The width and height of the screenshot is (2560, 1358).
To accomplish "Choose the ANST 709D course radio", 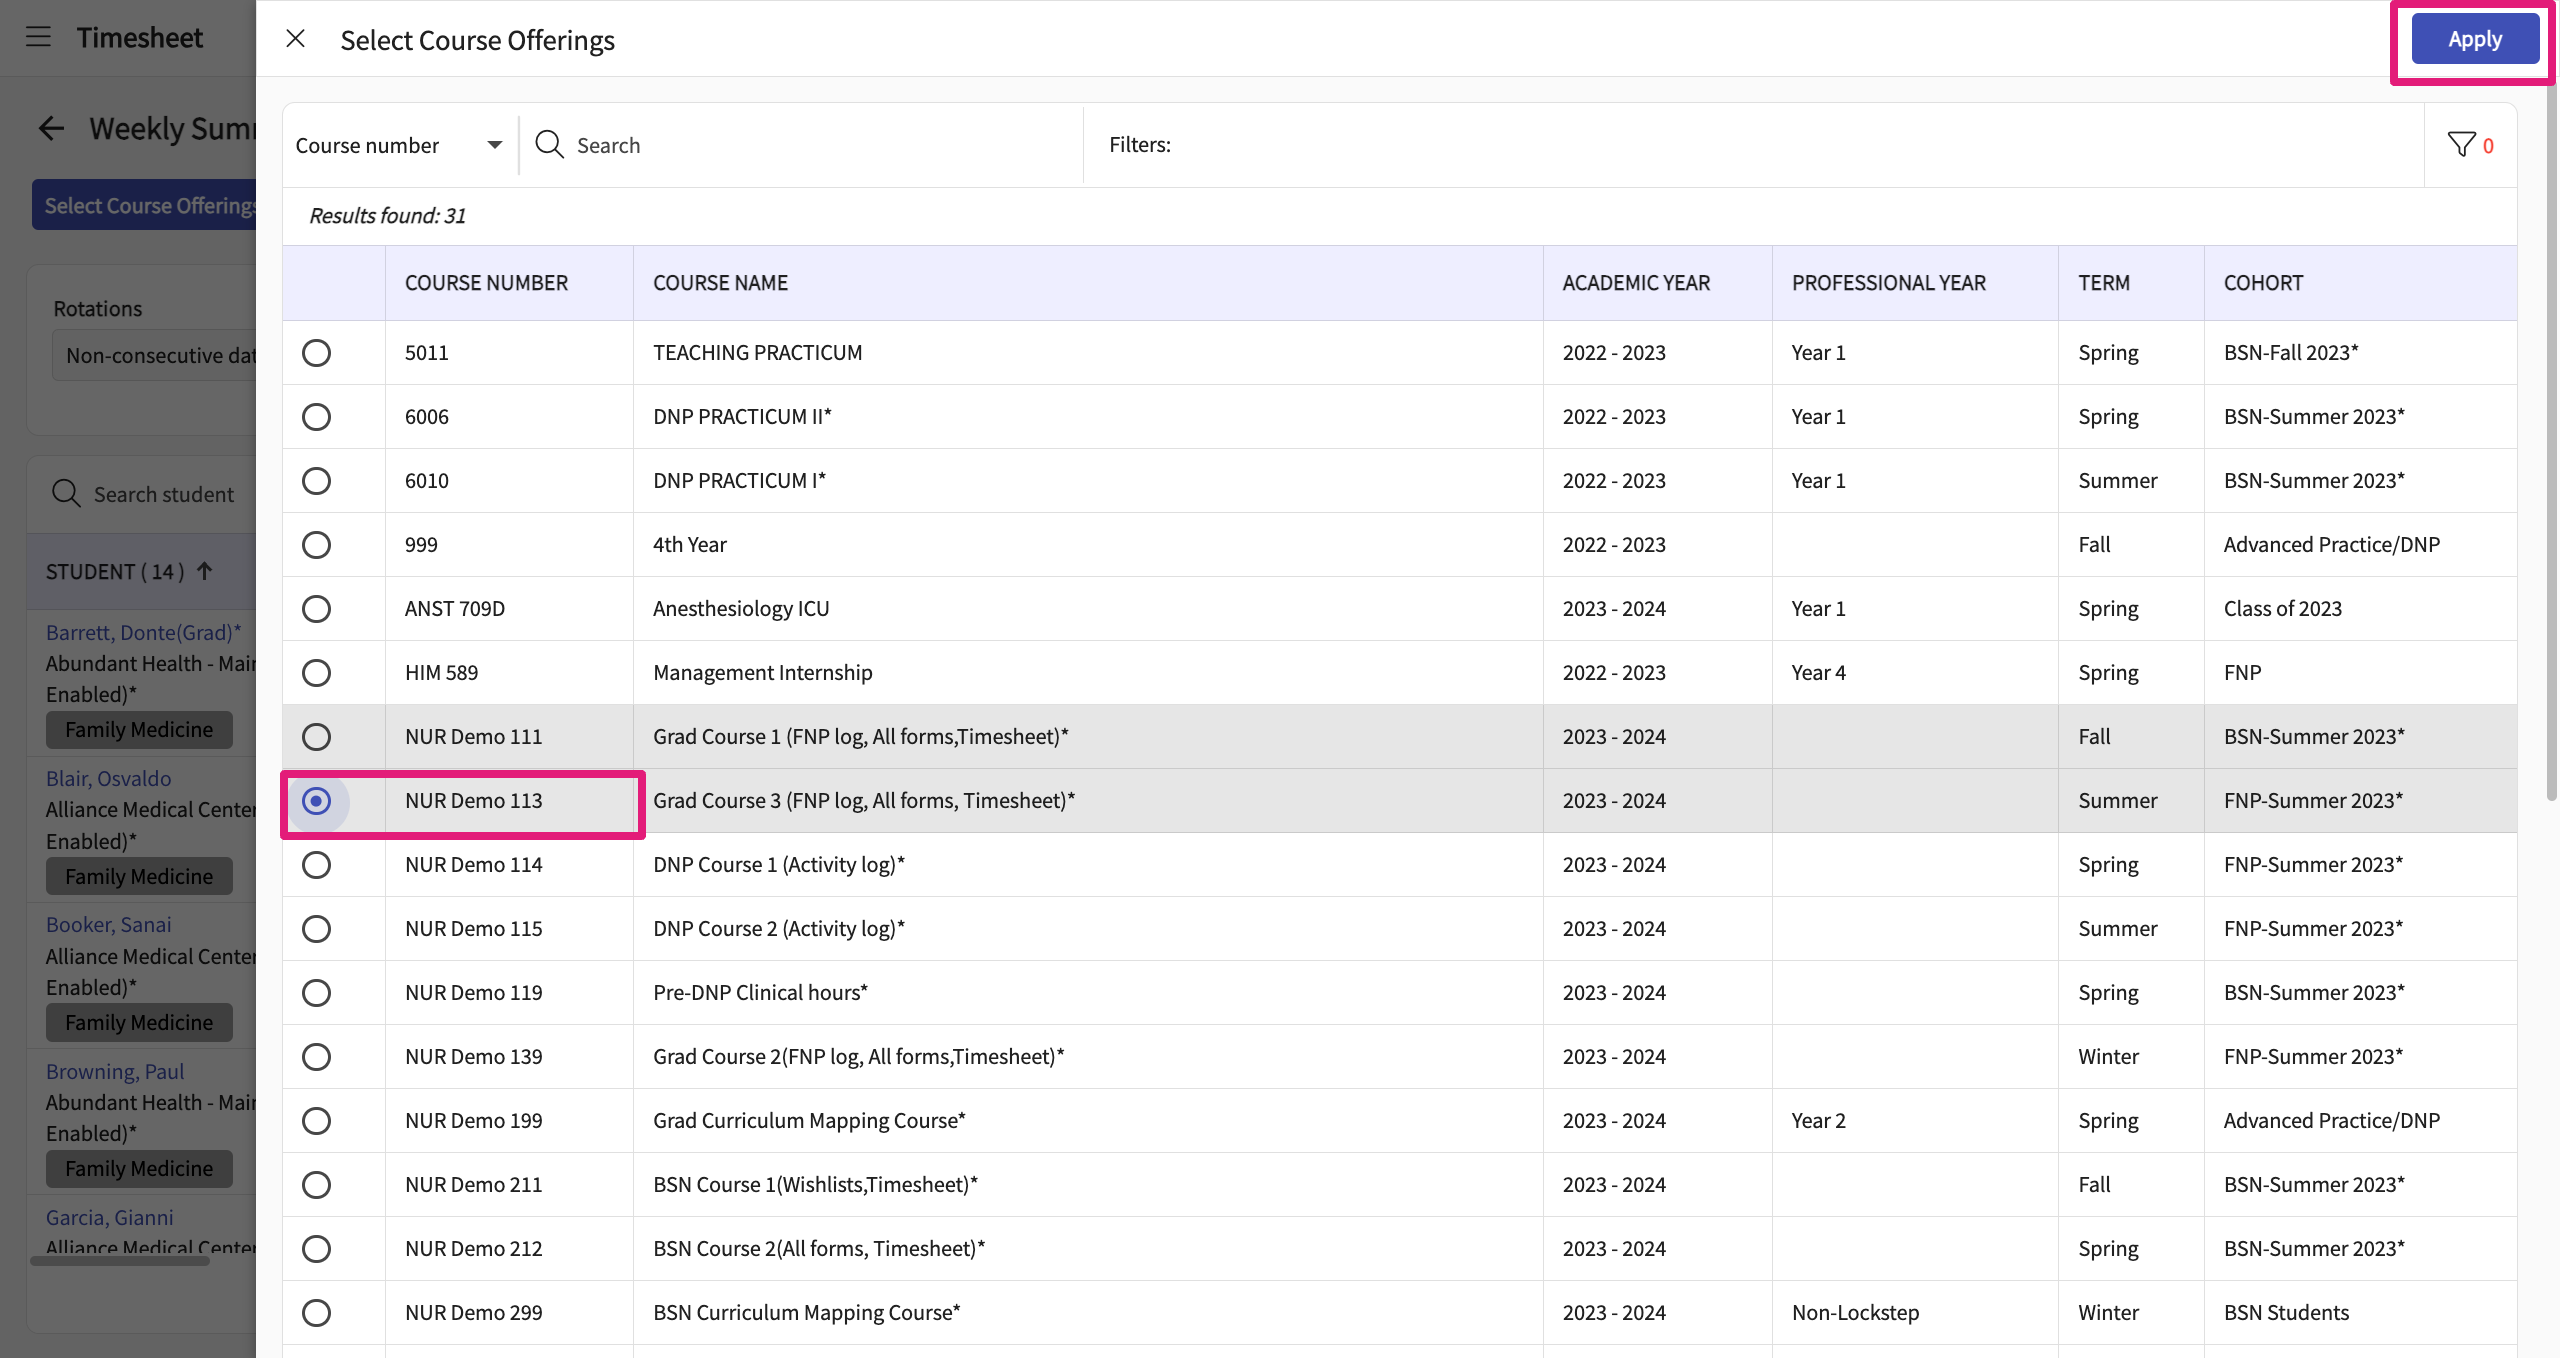I will point(316,609).
